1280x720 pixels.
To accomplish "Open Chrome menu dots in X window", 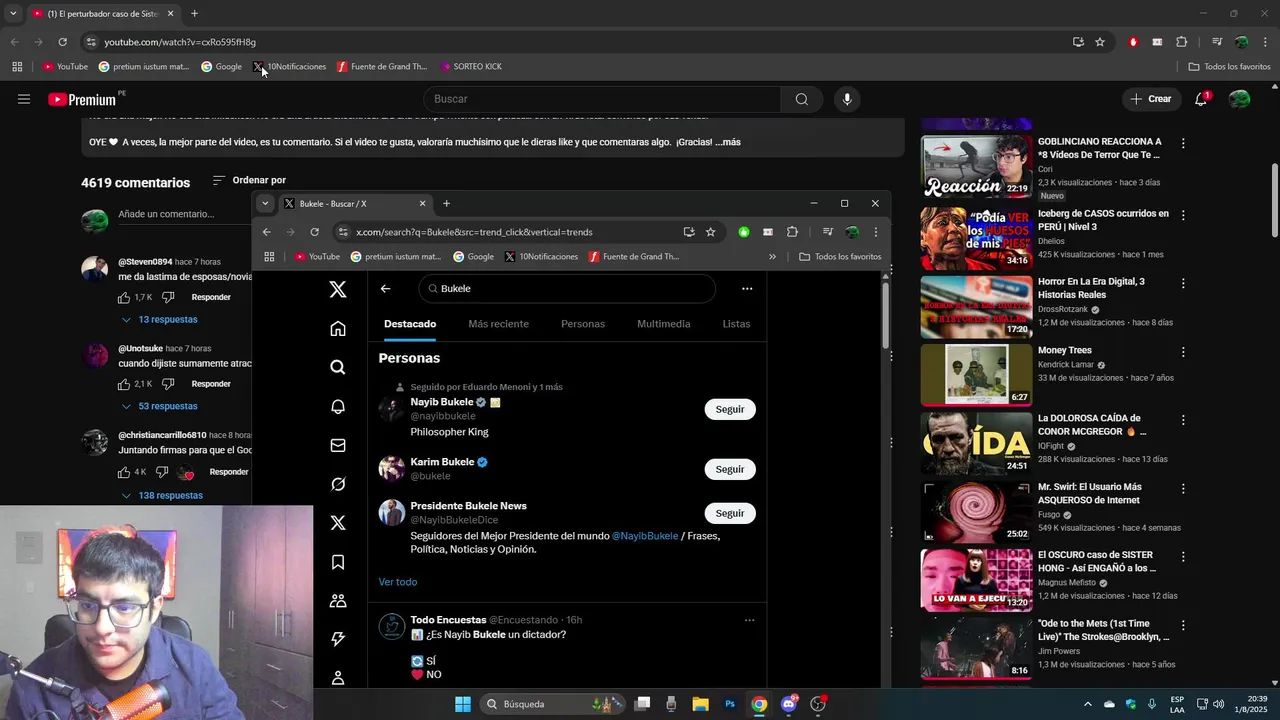I will [x=875, y=232].
